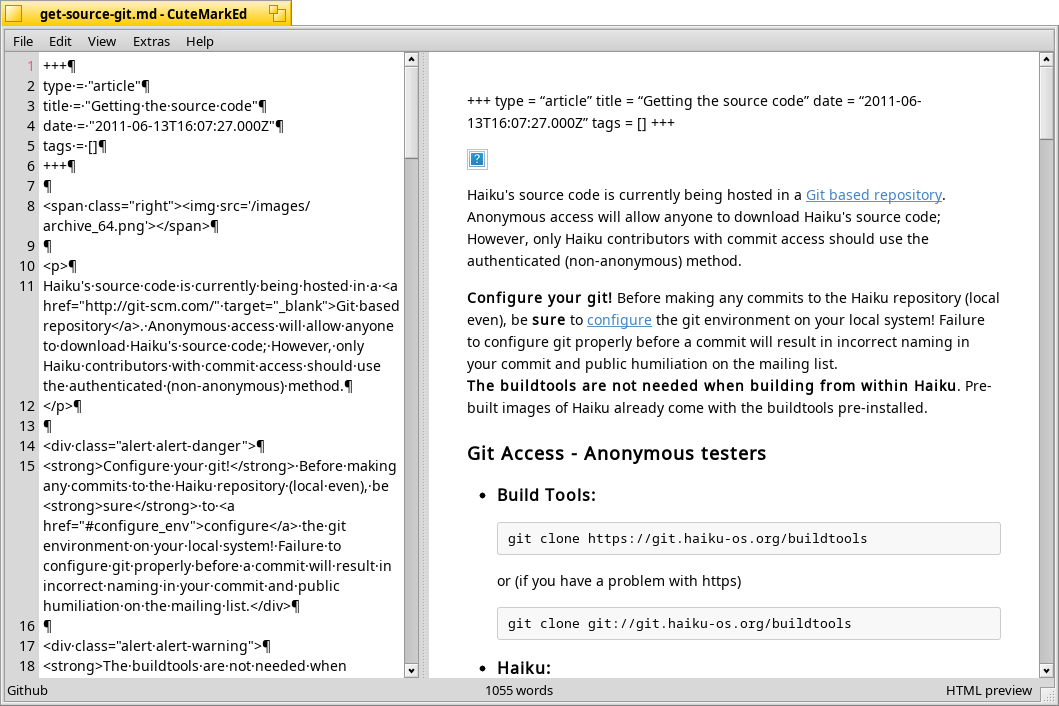Open the Edit menu
1059x706 pixels.
60,41
